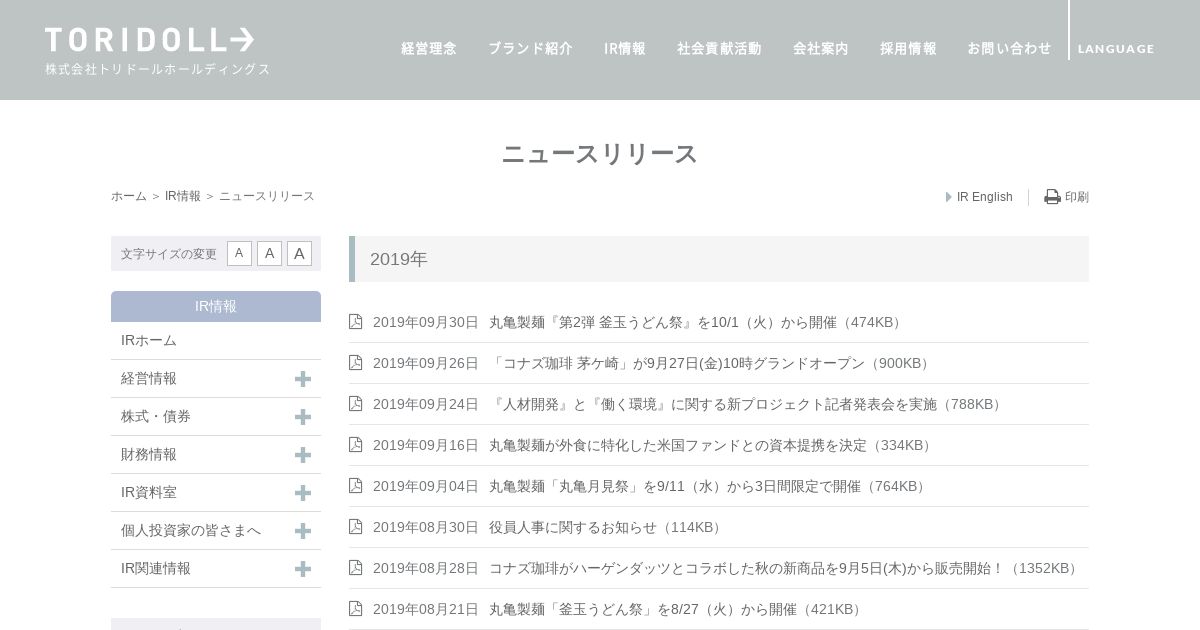The width and height of the screenshot is (1200, 630).
Task: Open 財務情報 sidebar link
Action: pos(149,454)
